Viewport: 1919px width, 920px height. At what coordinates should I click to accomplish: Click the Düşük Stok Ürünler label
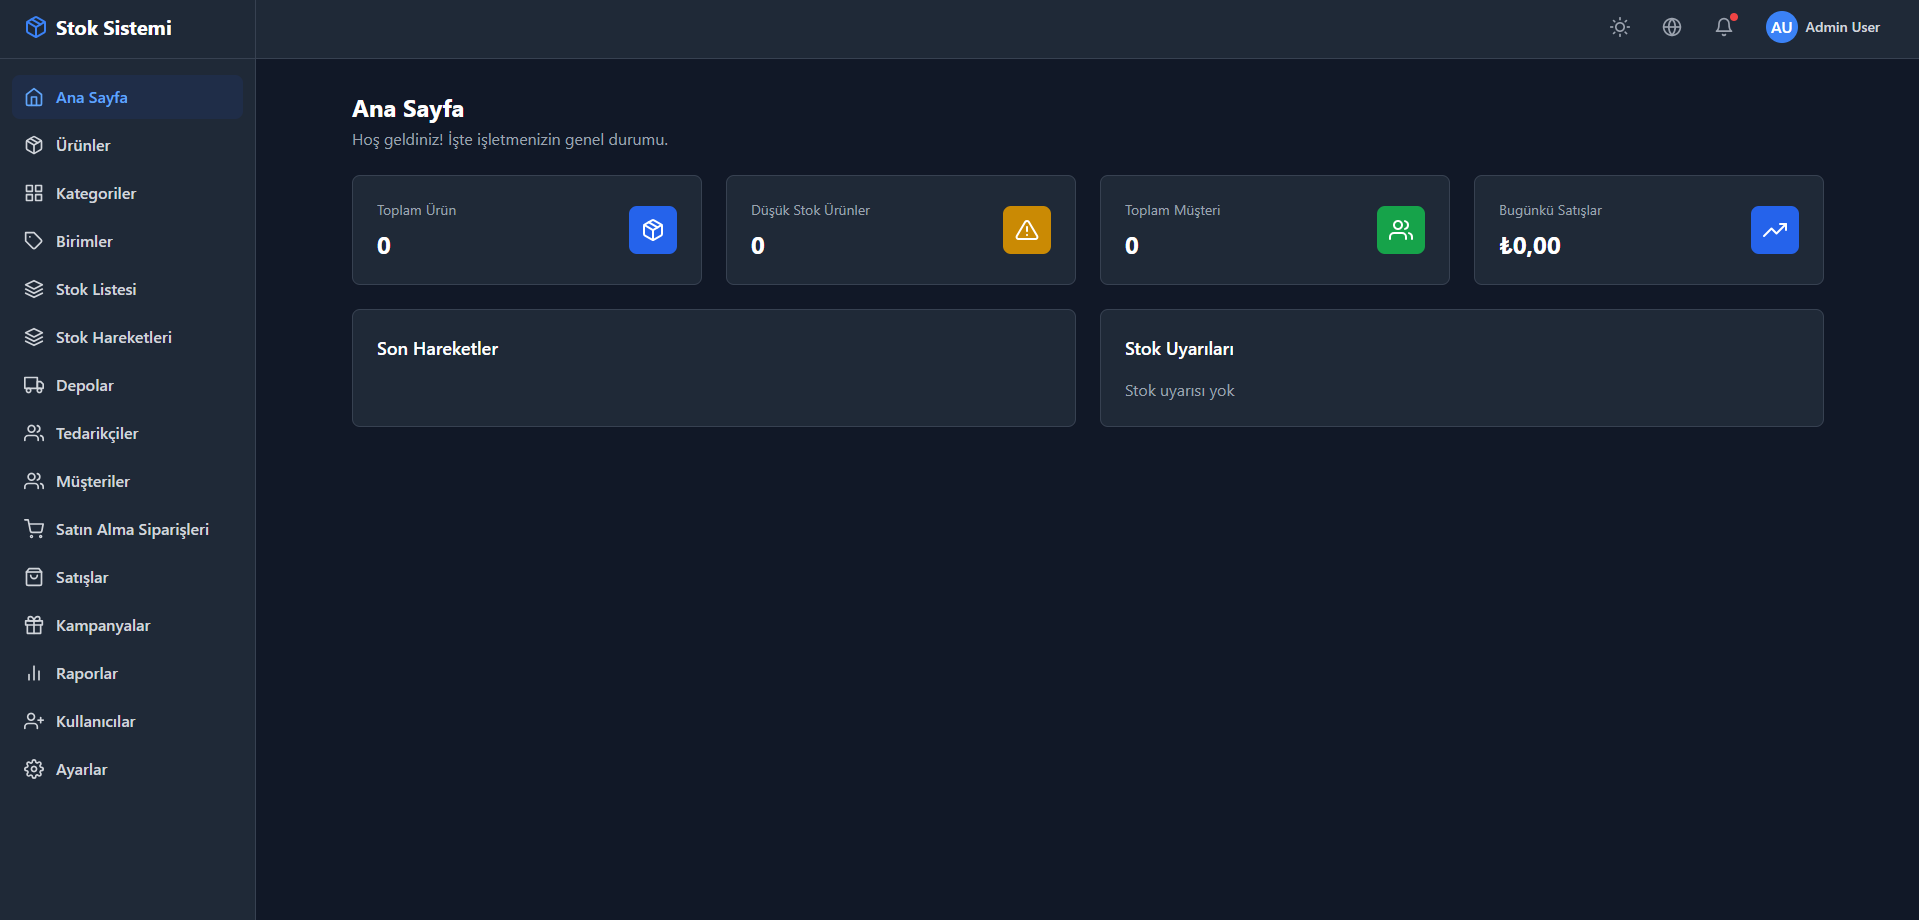coord(810,210)
